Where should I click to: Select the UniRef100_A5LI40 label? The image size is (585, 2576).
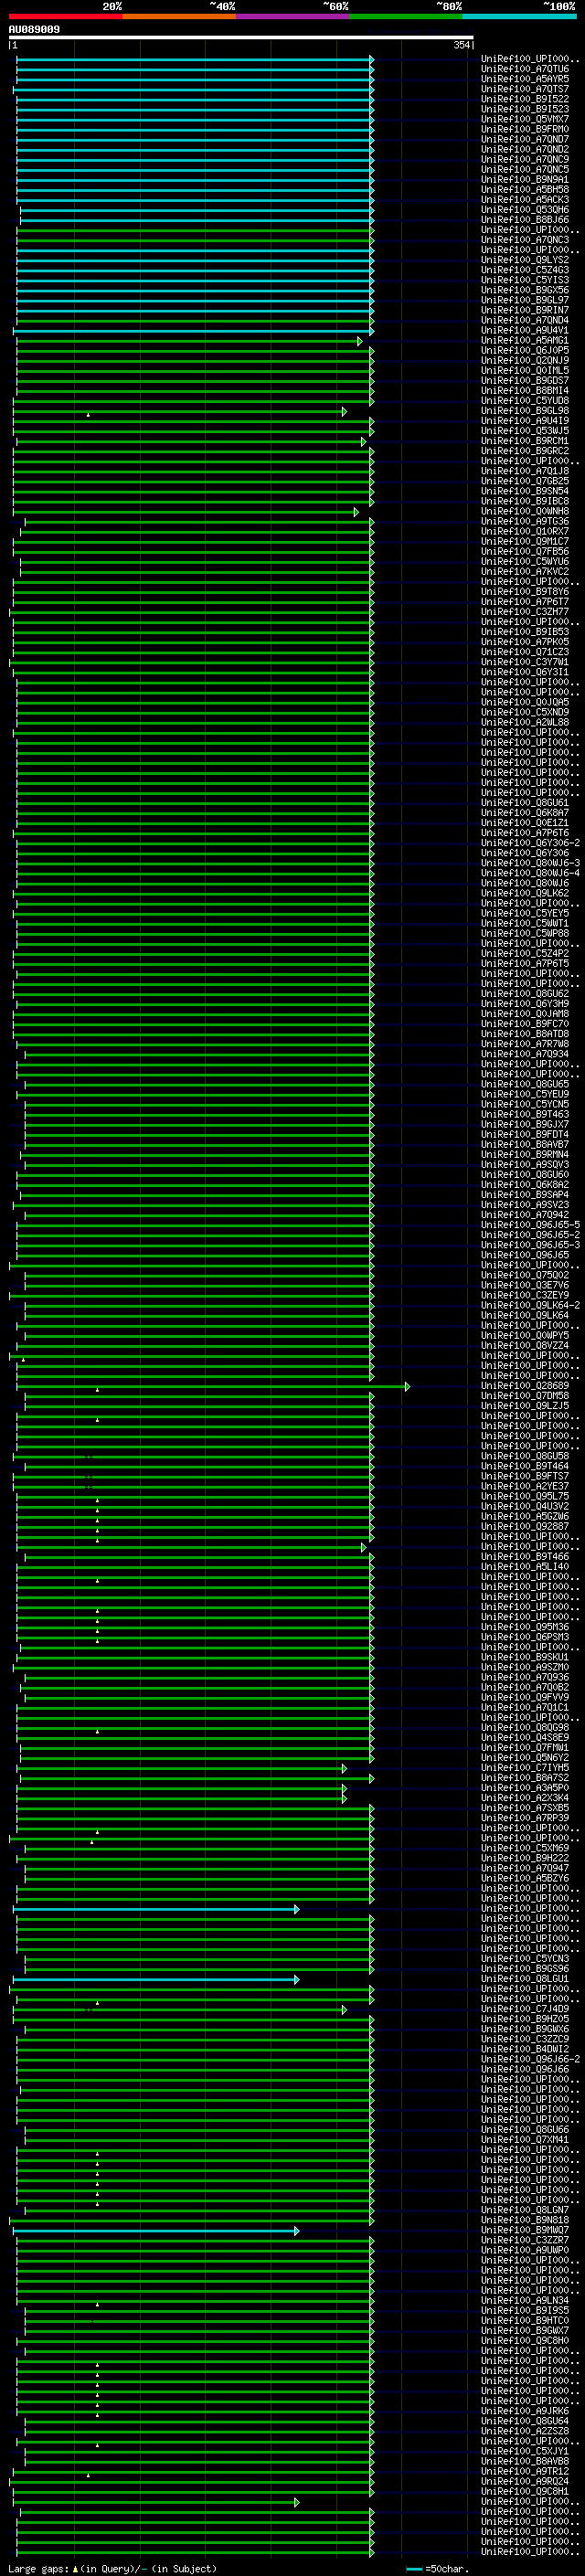coord(525,1567)
